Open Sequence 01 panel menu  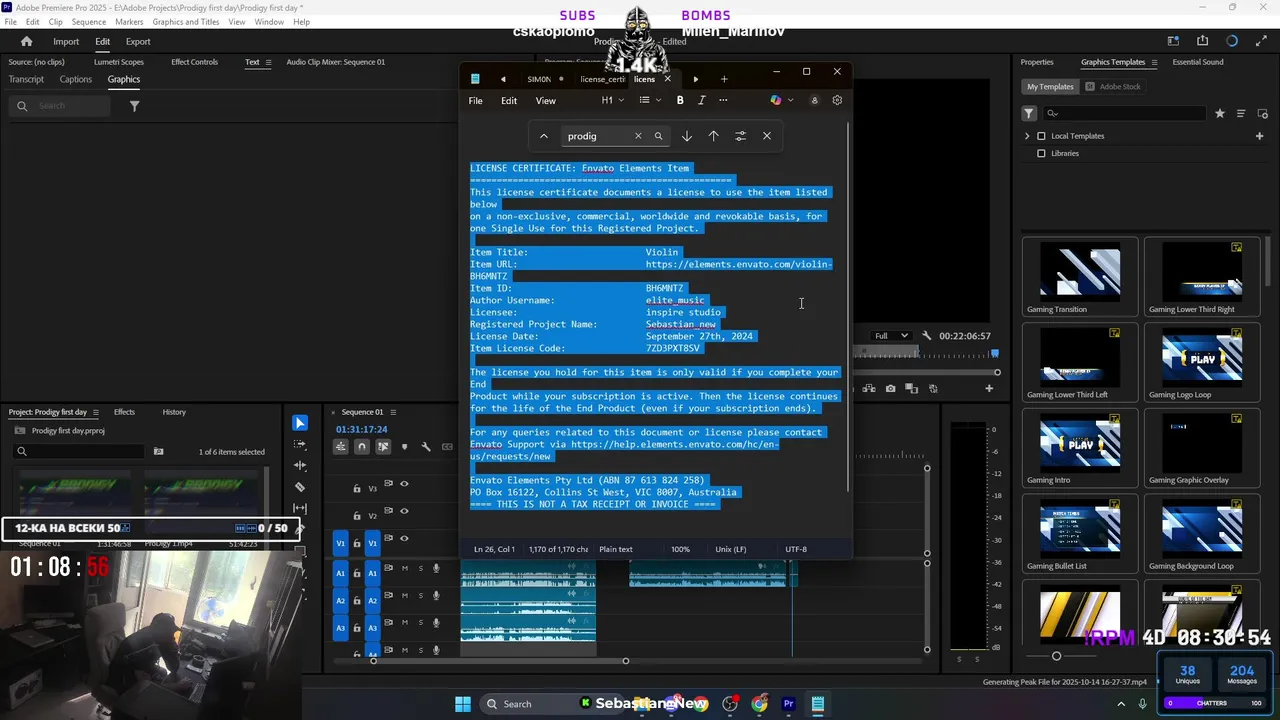394,412
